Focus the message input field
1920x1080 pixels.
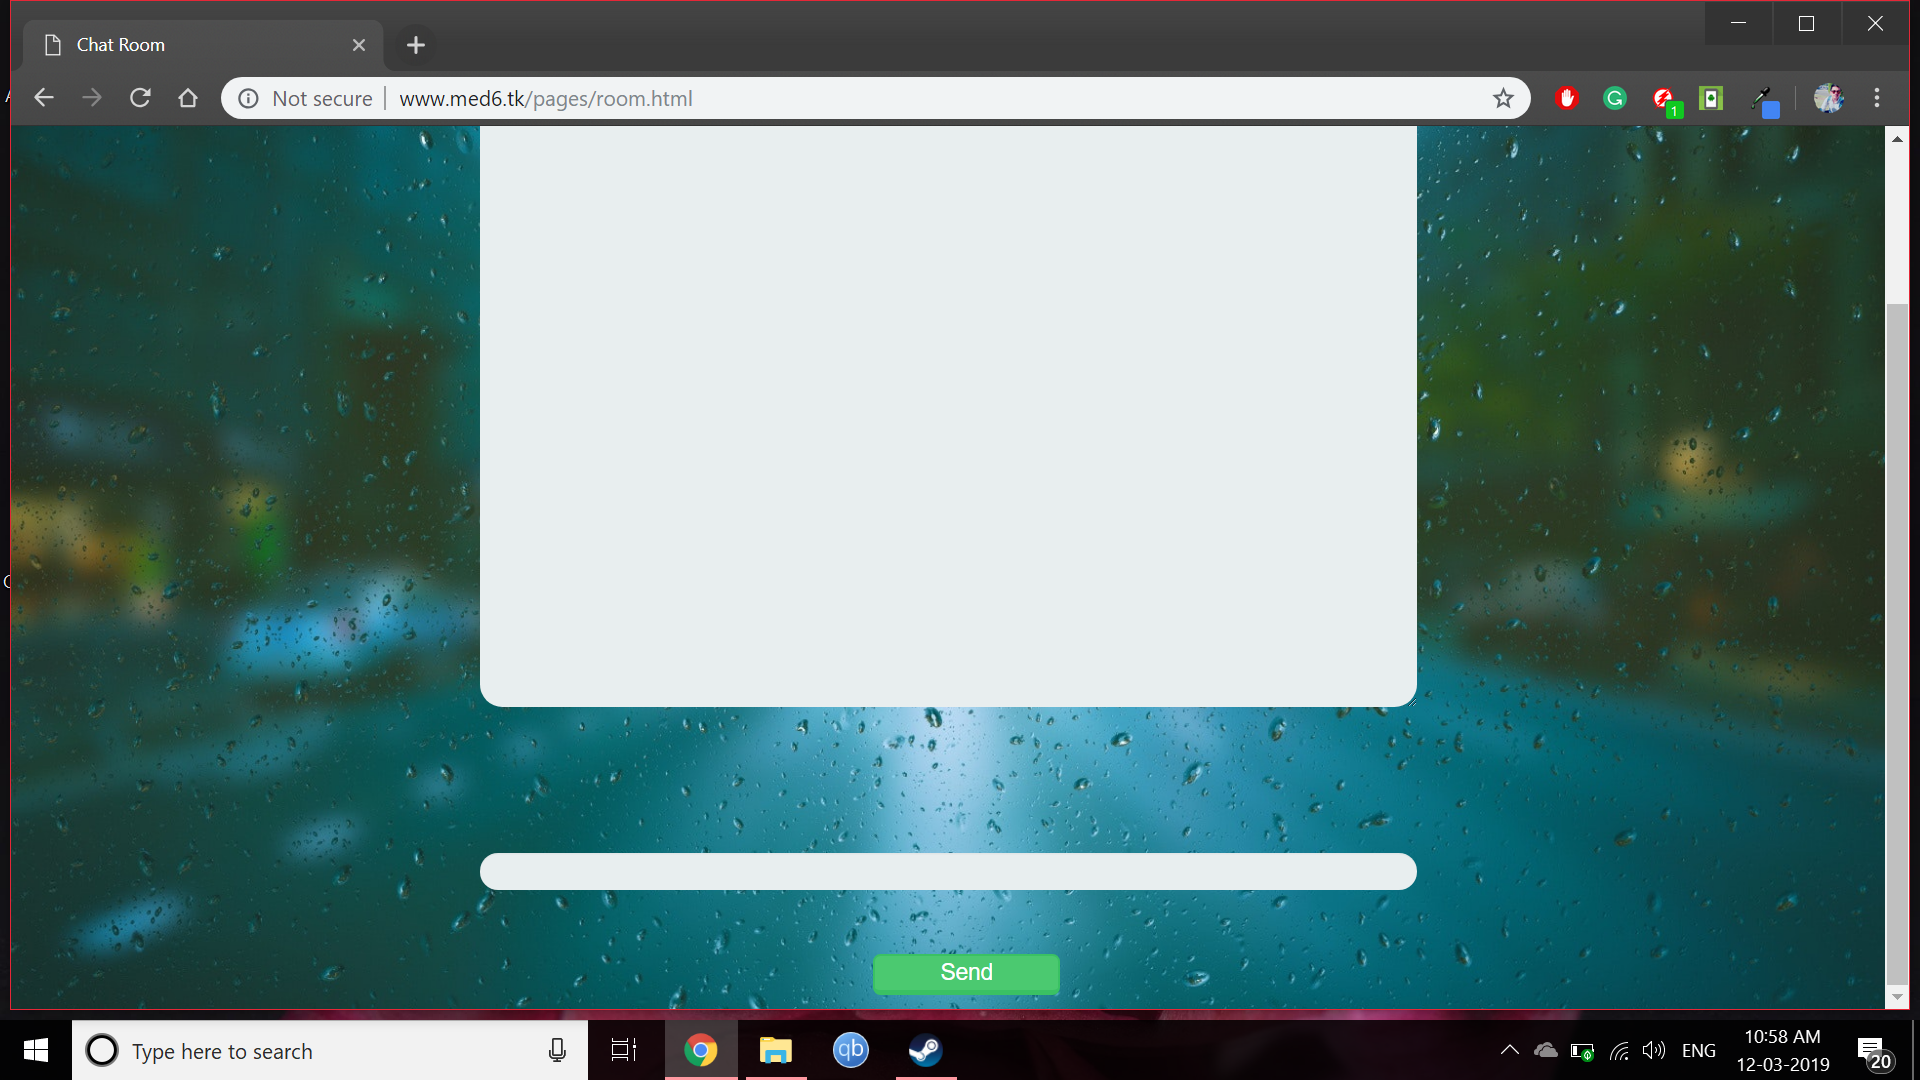coord(947,871)
